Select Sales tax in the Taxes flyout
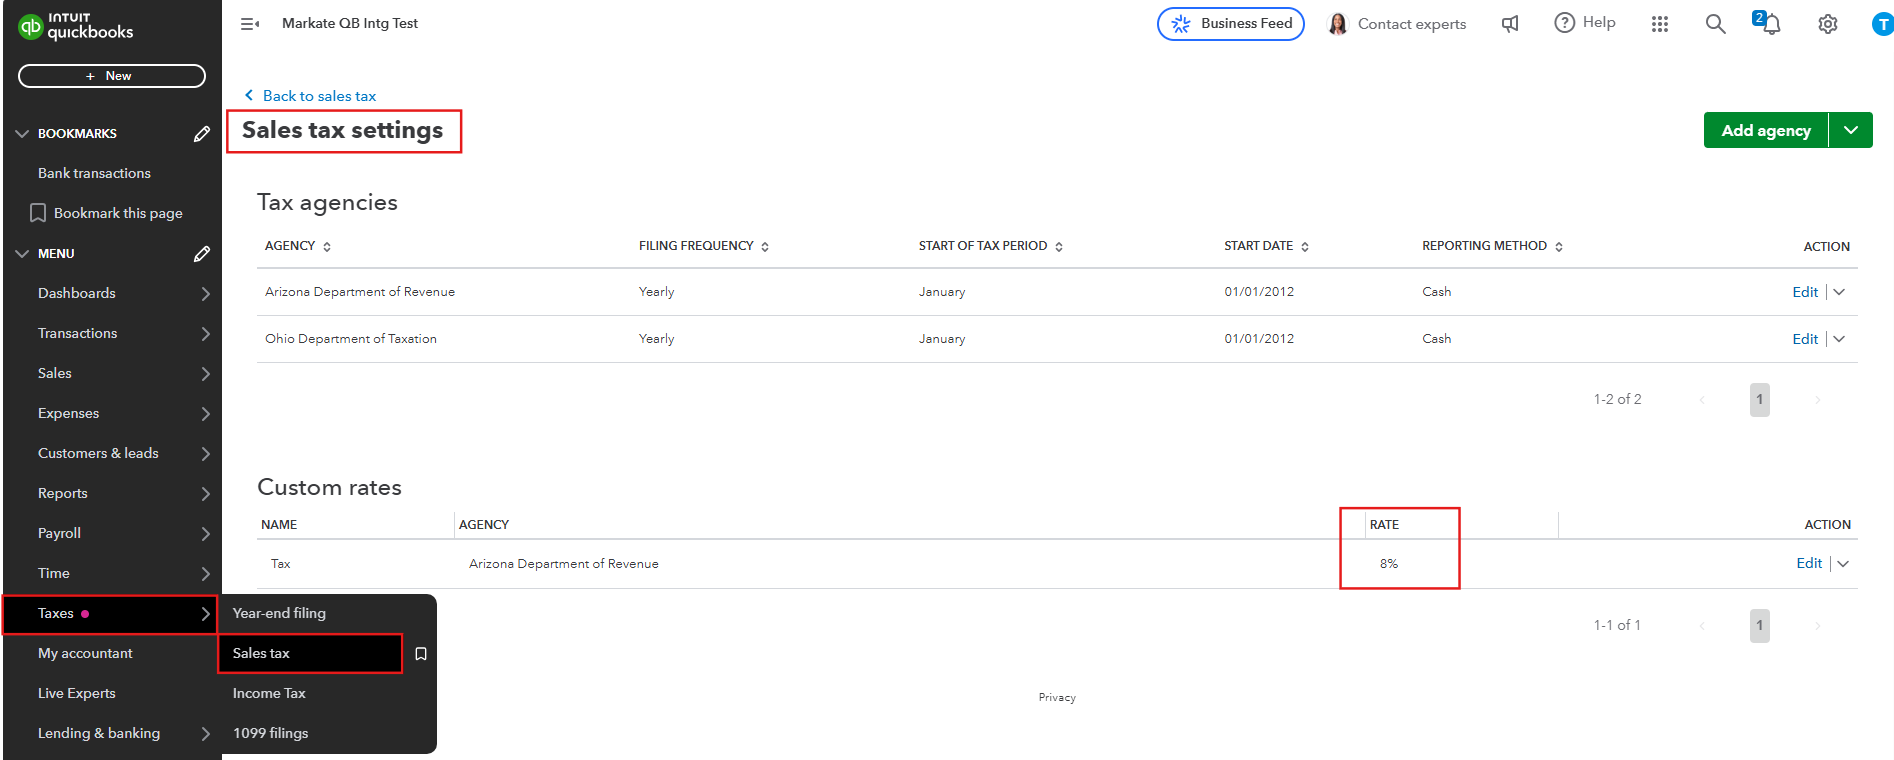Screen dimensions: 1894x760 point(310,653)
